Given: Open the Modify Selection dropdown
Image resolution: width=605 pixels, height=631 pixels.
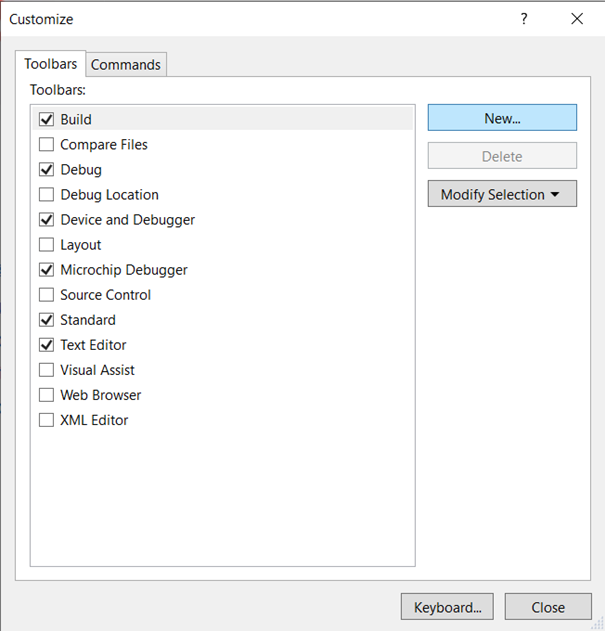Looking at the screenshot, I should click(502, 194).
